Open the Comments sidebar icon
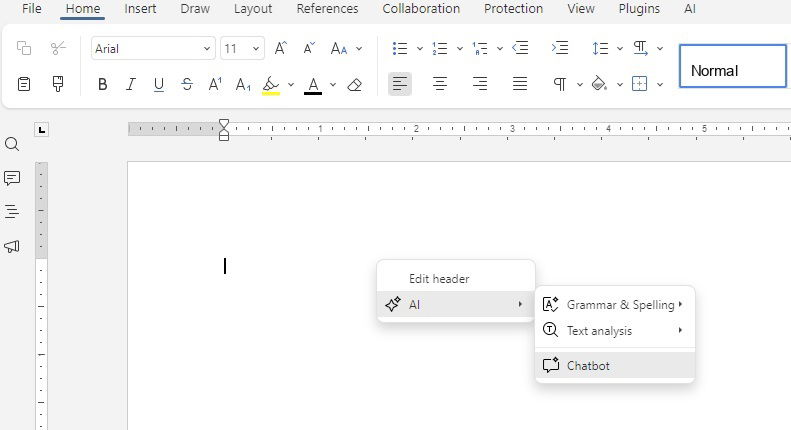The height and width of the screenshot is (430, 791). tap(12, 178)
